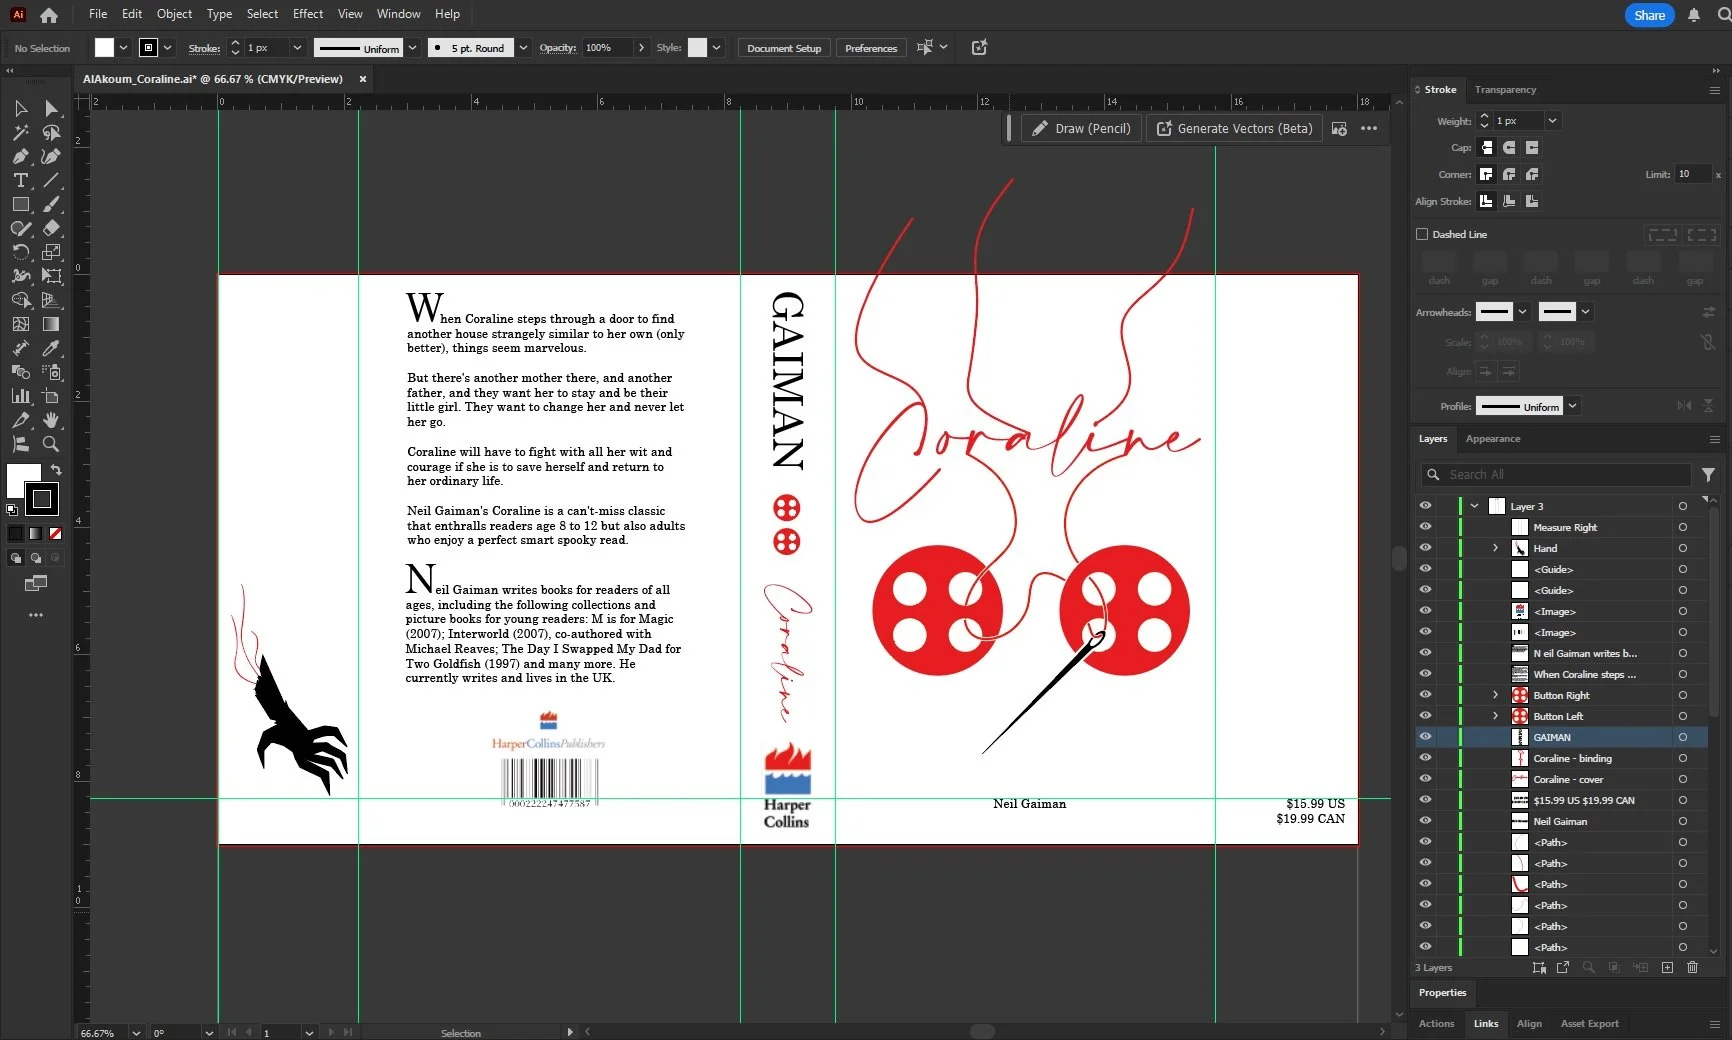This screenshot has height=1040, width=1732.
Task: Expand the Hand sublayer group
Action: [x=1495, y=548]
